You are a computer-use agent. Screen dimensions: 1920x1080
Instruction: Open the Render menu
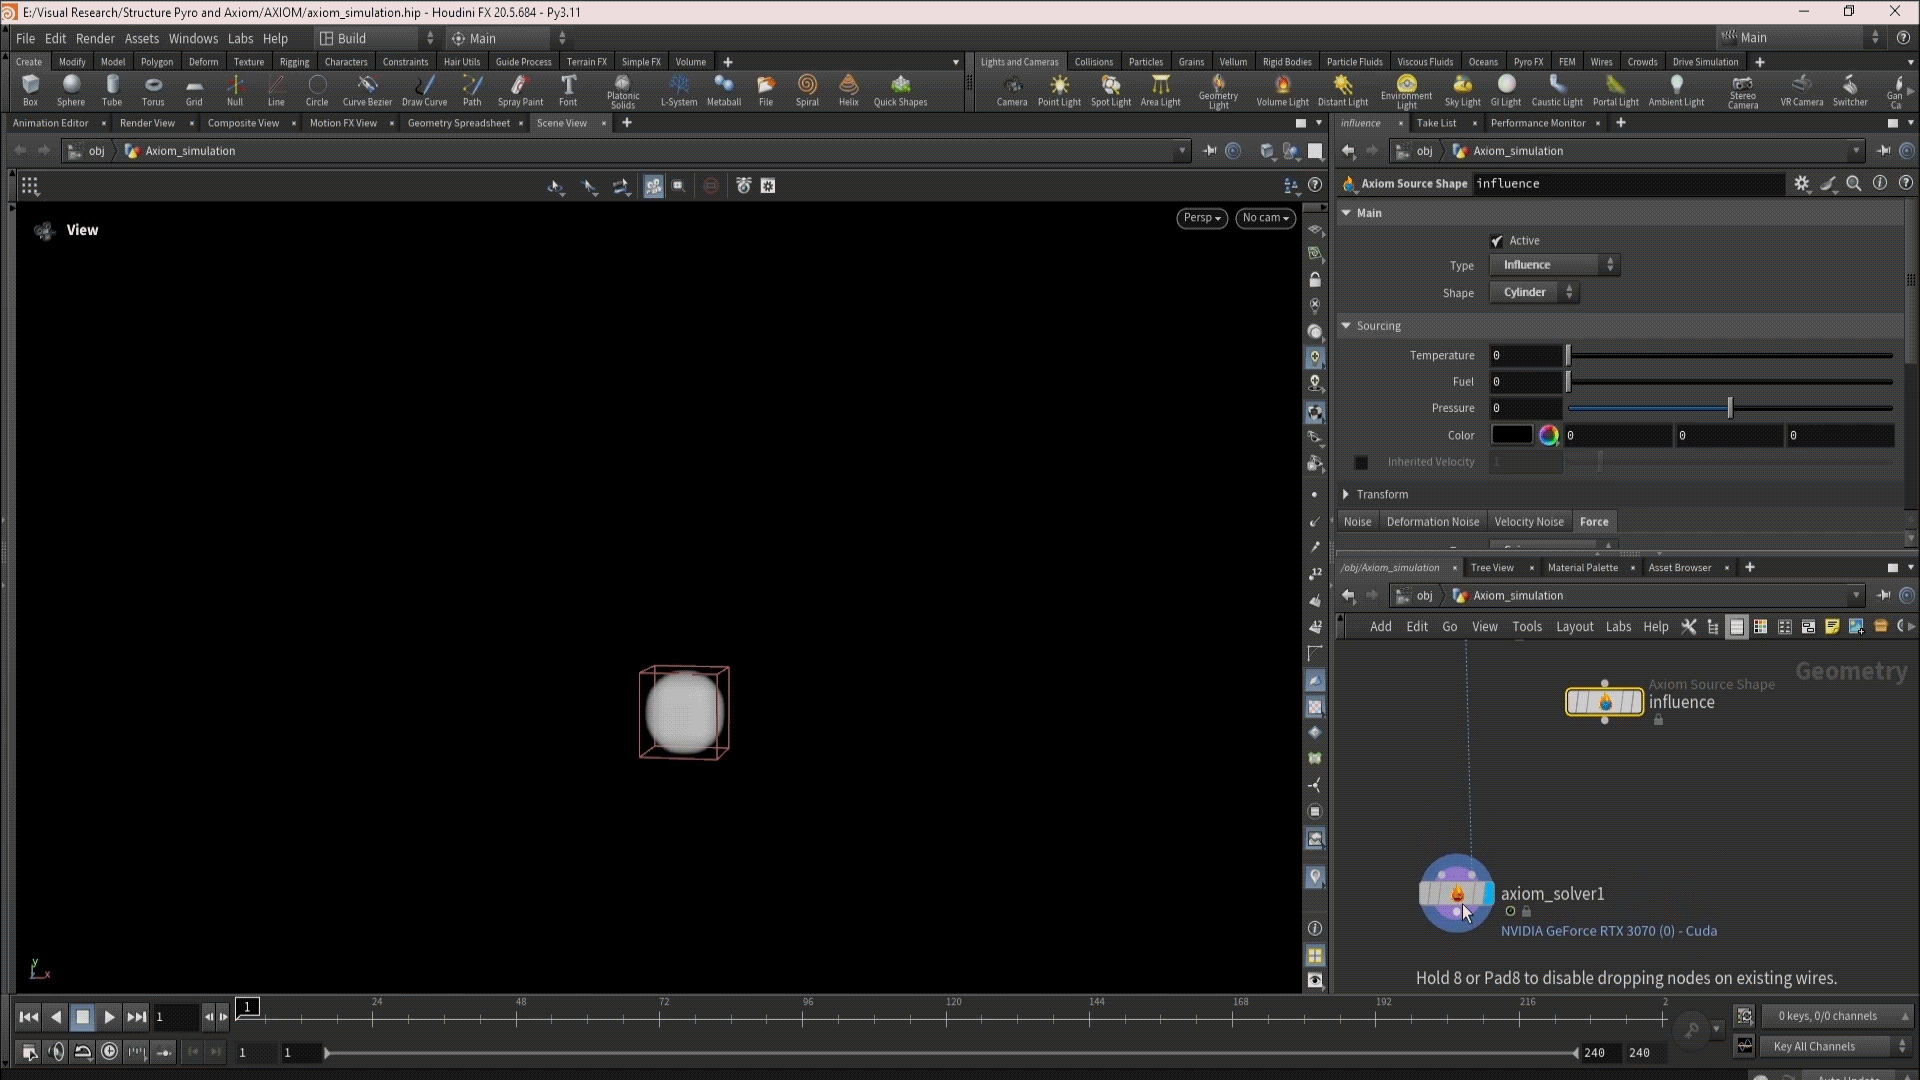pyautogui.click(x=95, y=38)
